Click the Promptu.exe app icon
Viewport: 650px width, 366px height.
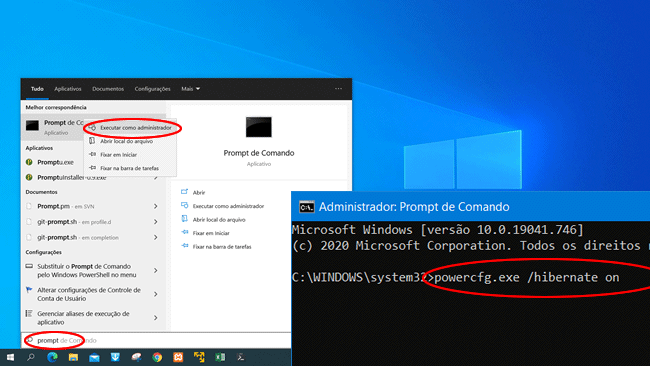(29, 162)
